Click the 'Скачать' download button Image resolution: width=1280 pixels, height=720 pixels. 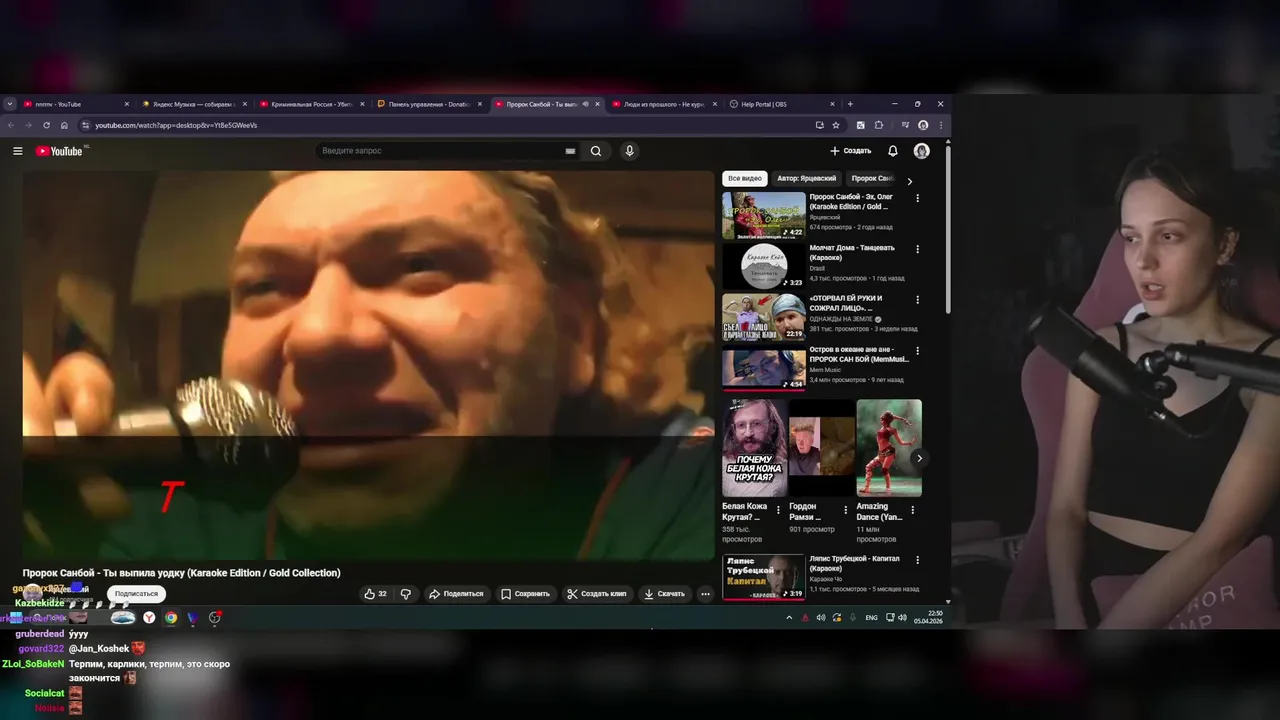pos(665,594)
